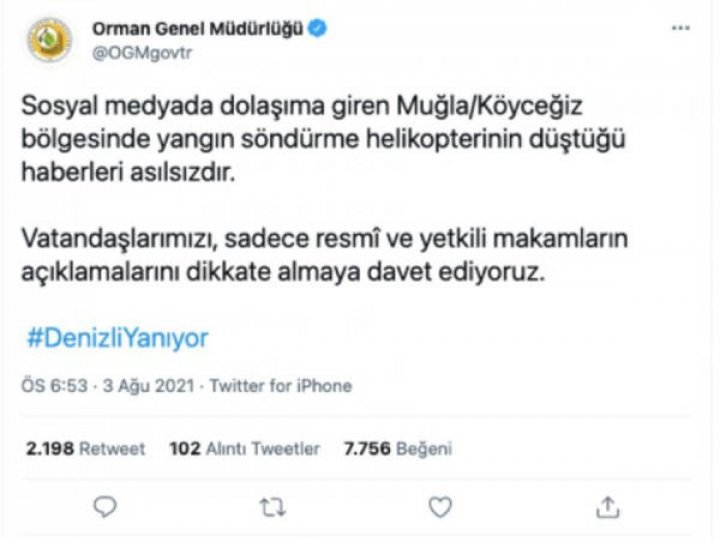Viewport: 720px width, 542px height.
Task: View the 102 Alıntı Tweetler list
Action: pyautogui.click(x=245, y=448)
